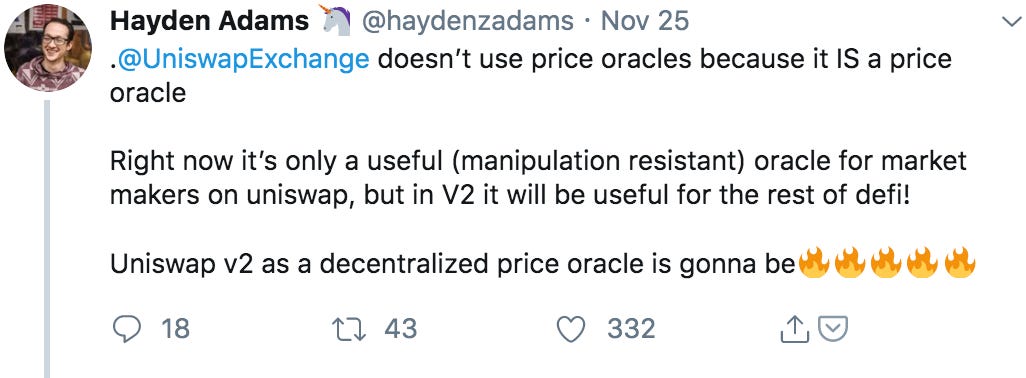Open the Hayden Adams display name link
This screenshot has width=1026, height=378.
pyautogui.click(x=209, y=22)
